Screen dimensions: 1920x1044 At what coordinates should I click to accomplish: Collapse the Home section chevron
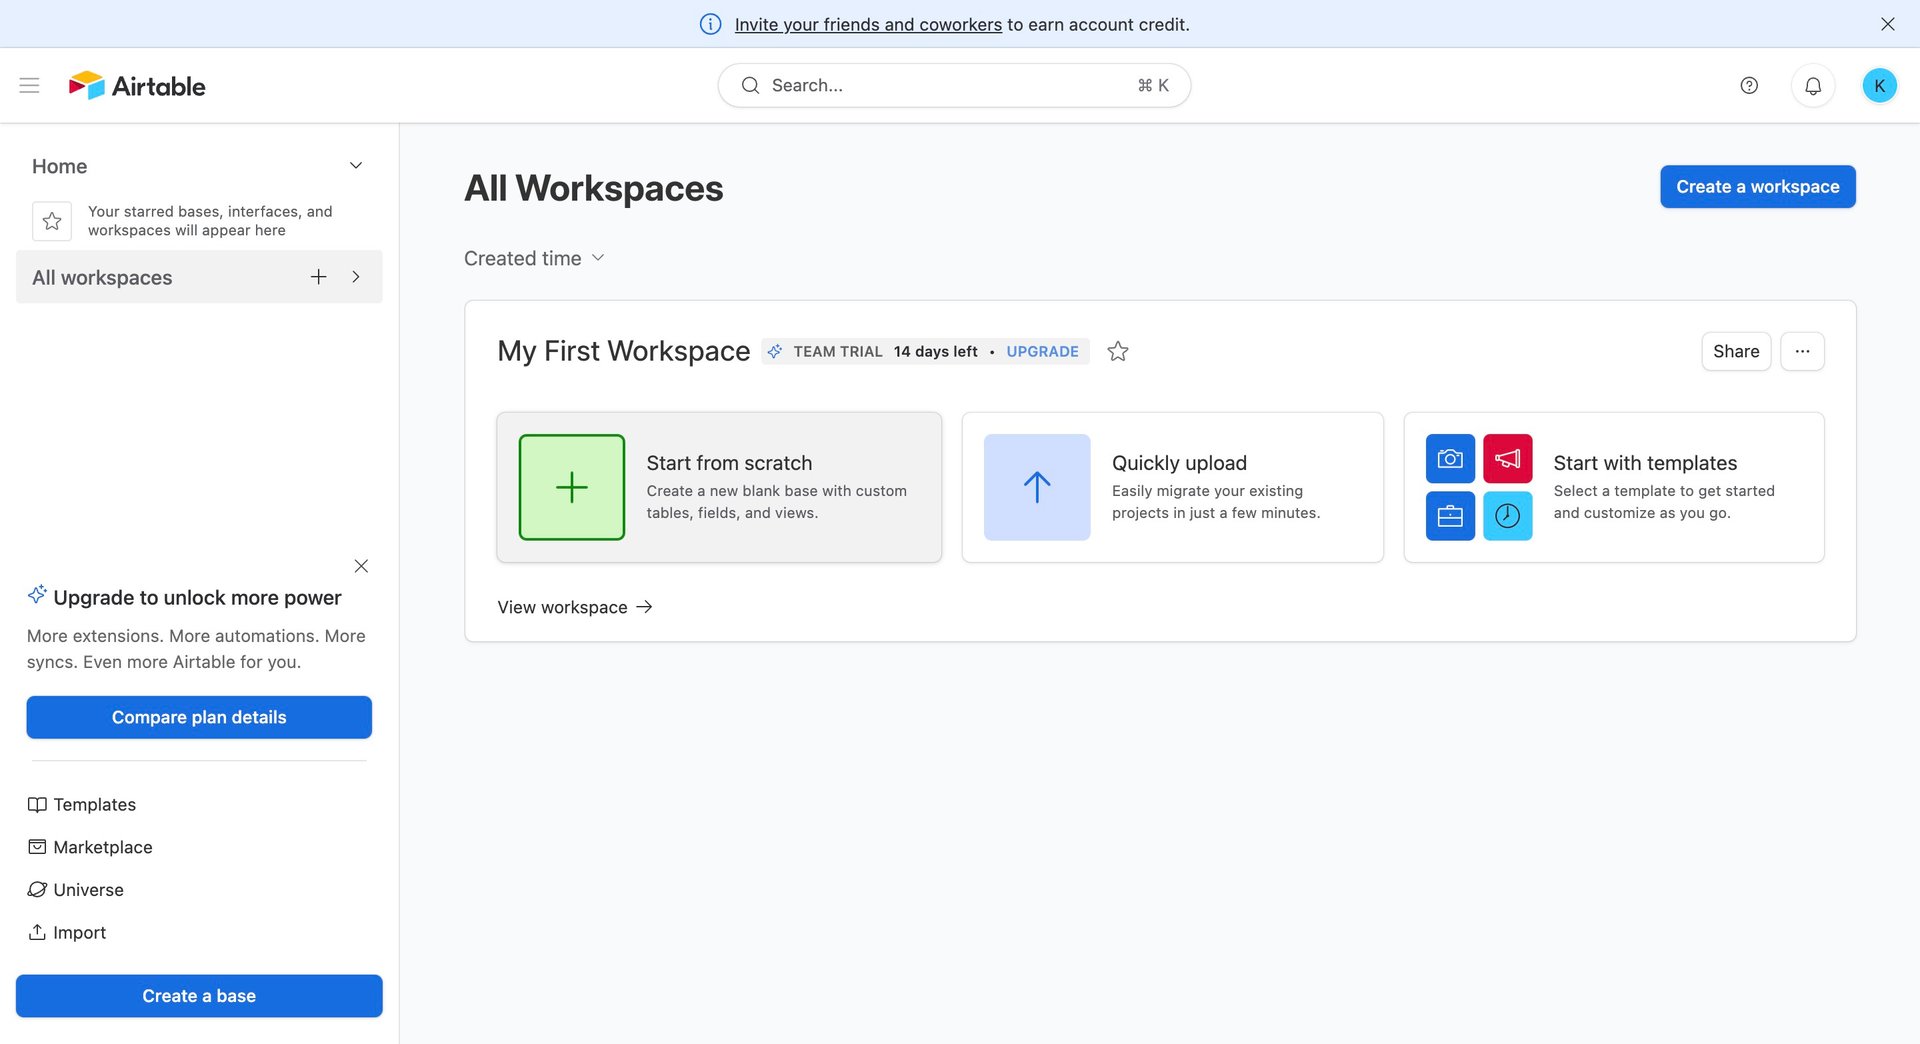[x=356, y=166]
